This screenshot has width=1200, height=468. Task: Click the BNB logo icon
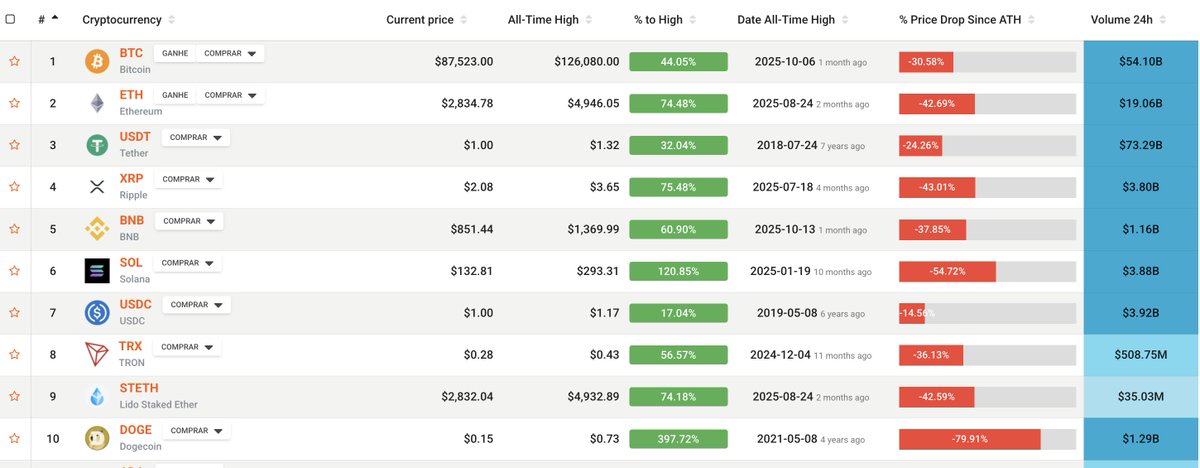coord(97,229)
